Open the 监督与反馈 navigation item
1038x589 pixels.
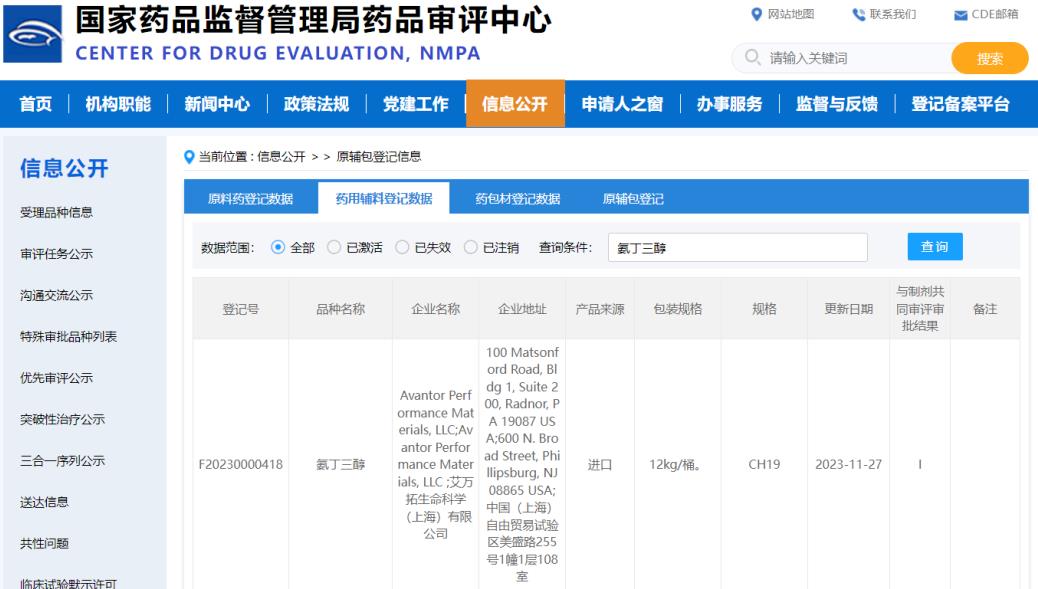[x=837, y=104]
